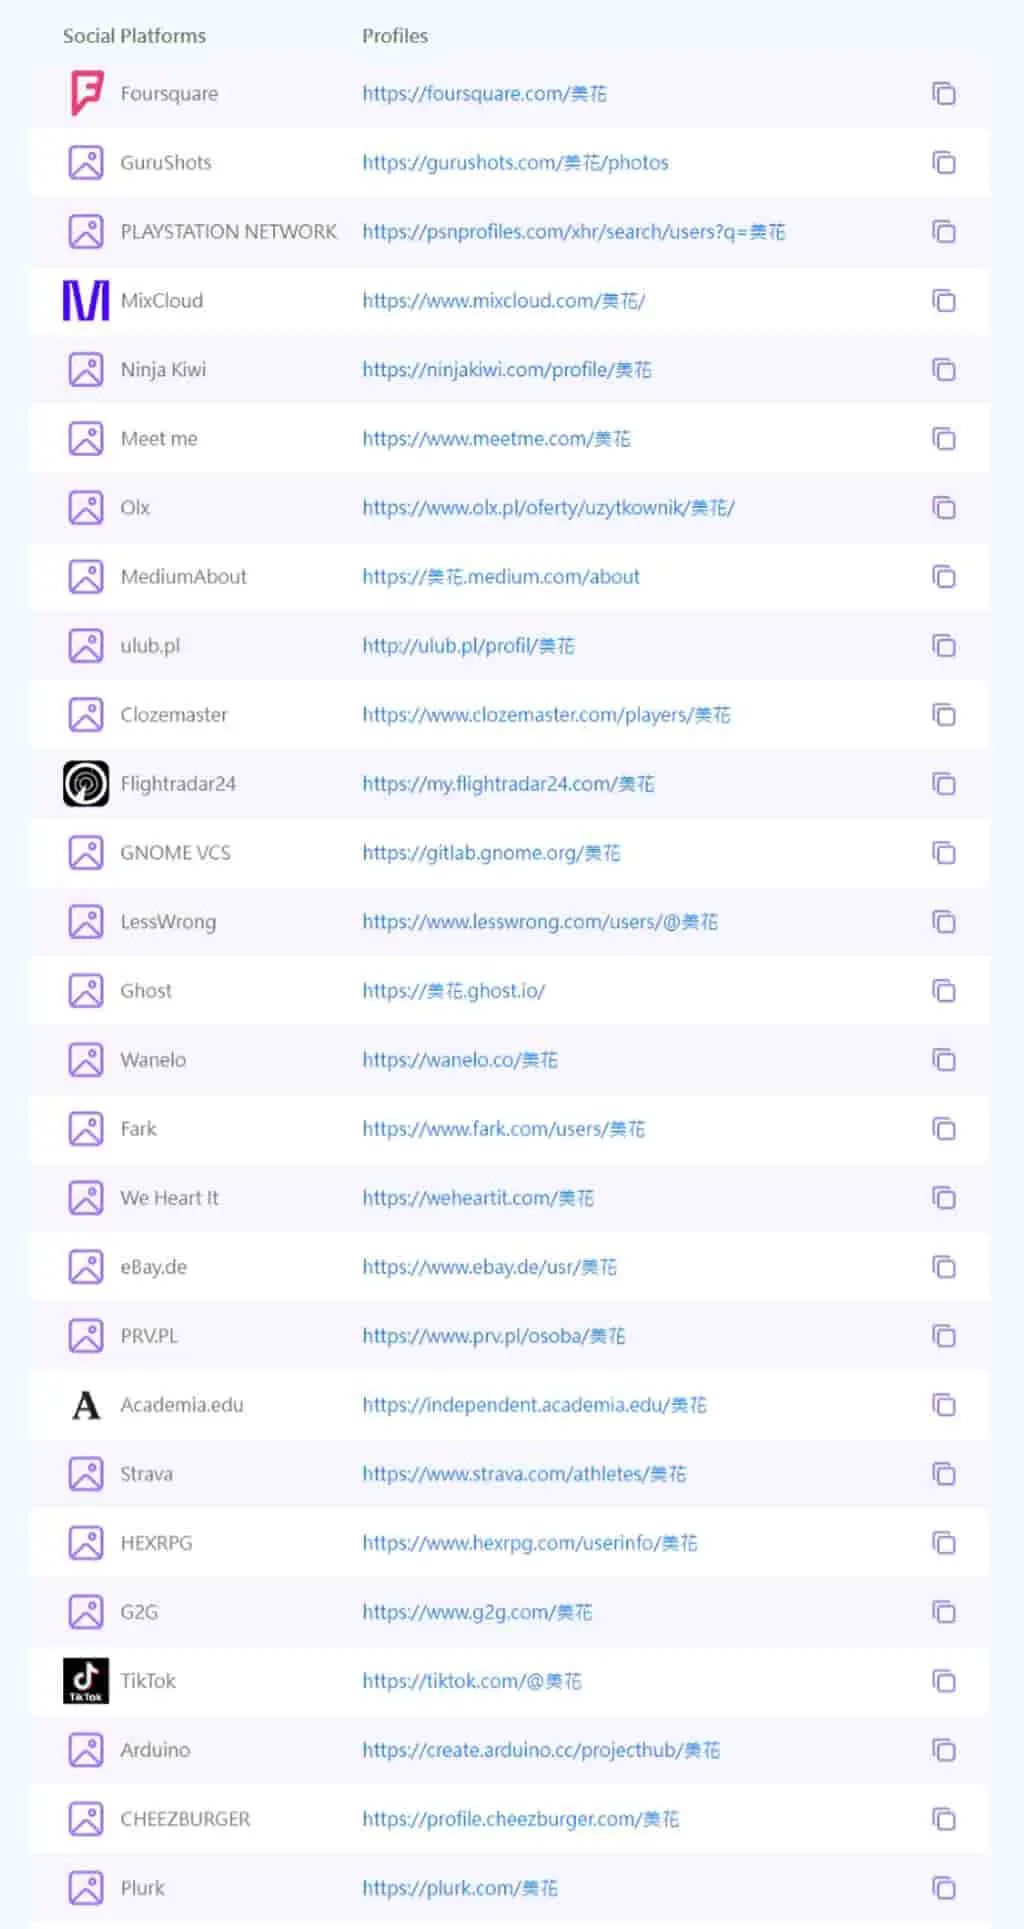1024x1929 pixels.
Task: Select the Clozemaster platform name
Action: [x=174, y=715]
